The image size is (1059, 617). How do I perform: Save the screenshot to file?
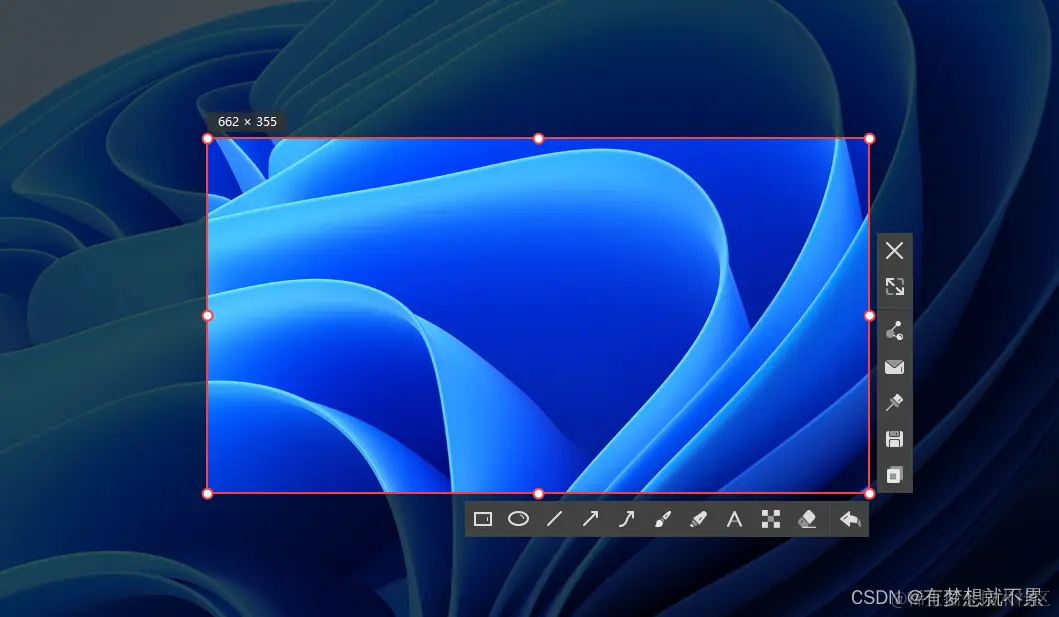(x=894, y=439)
